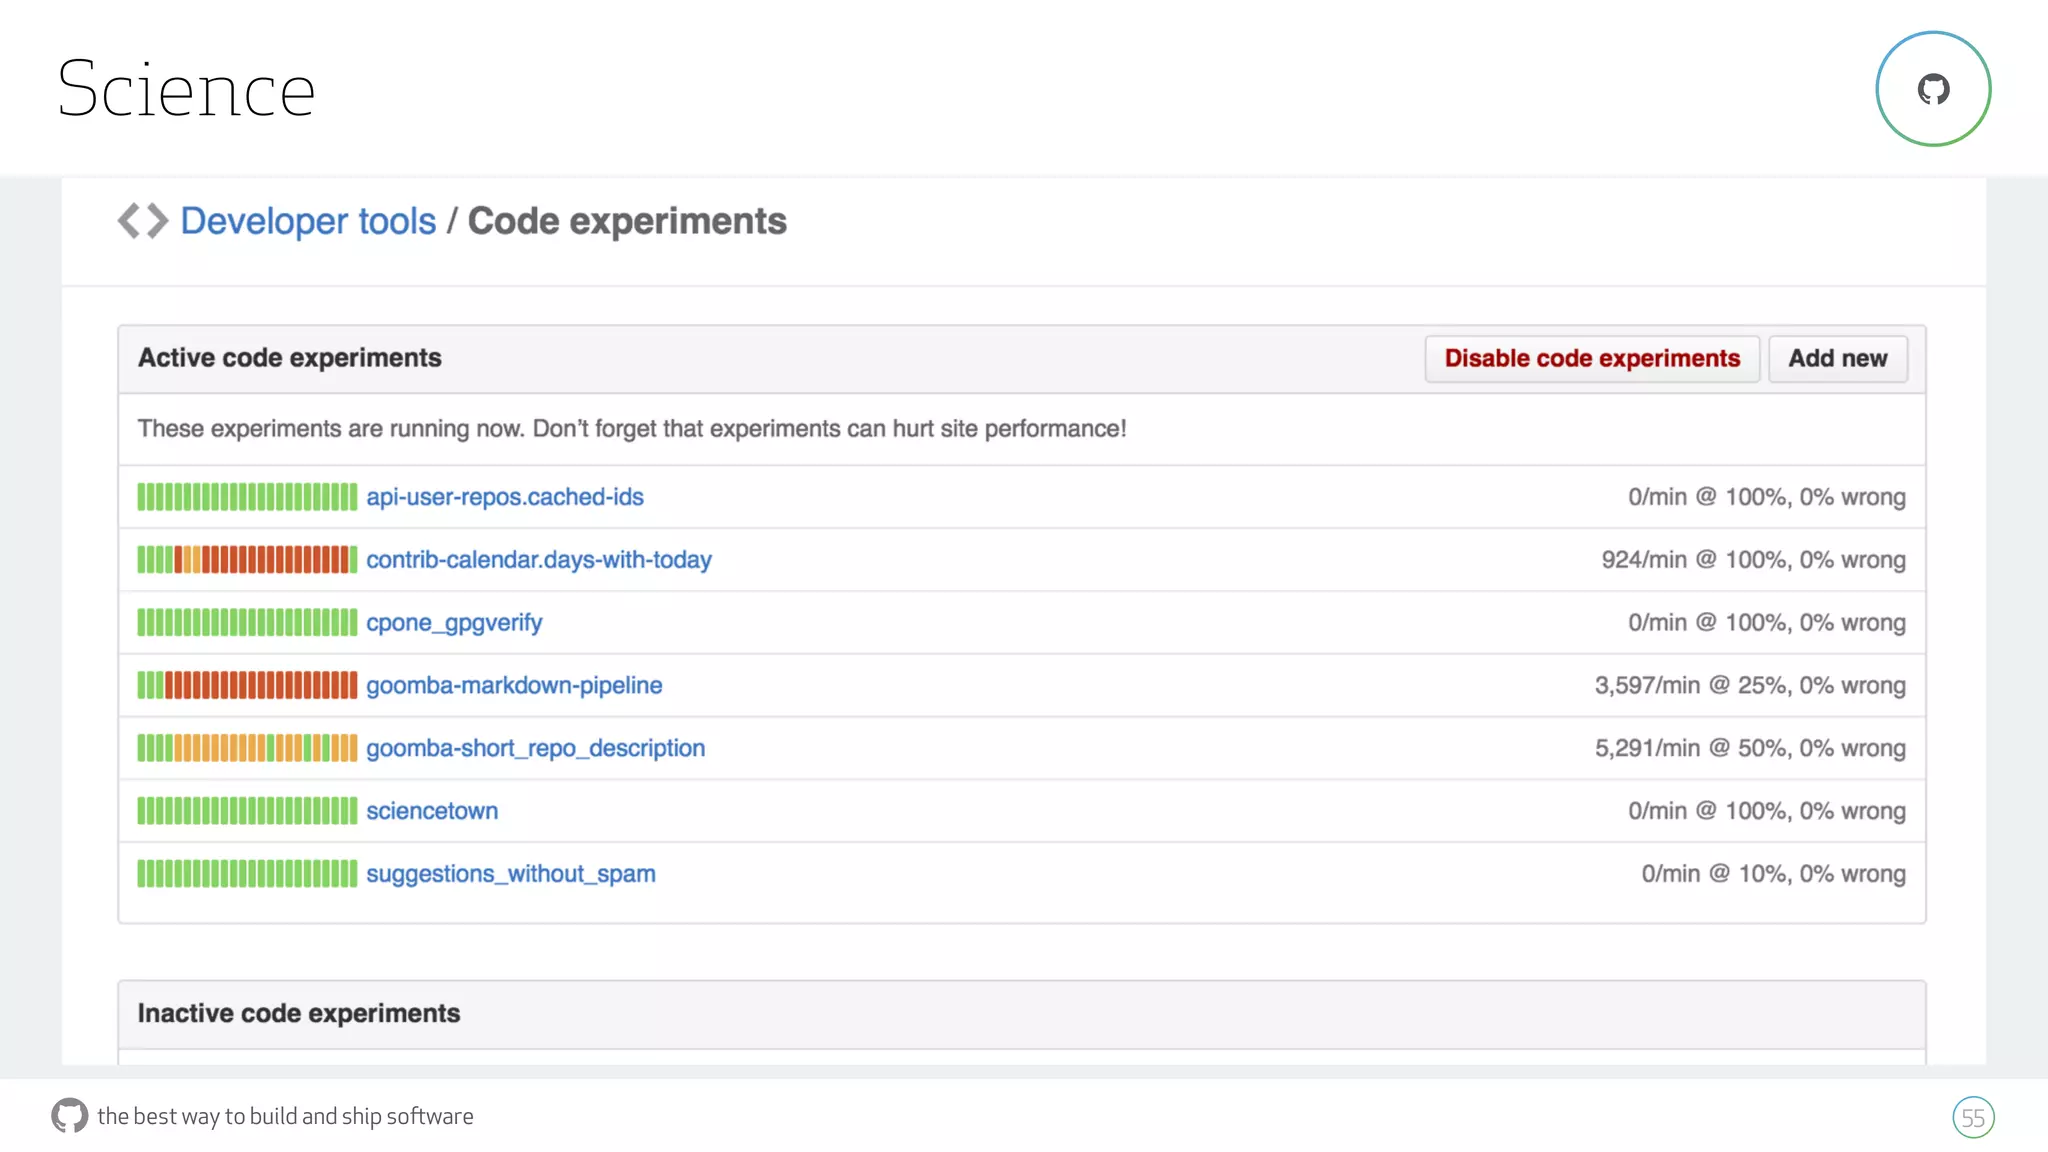Click the Code experiments page title
2048x1152 pixels.
(x=627, y=221)
